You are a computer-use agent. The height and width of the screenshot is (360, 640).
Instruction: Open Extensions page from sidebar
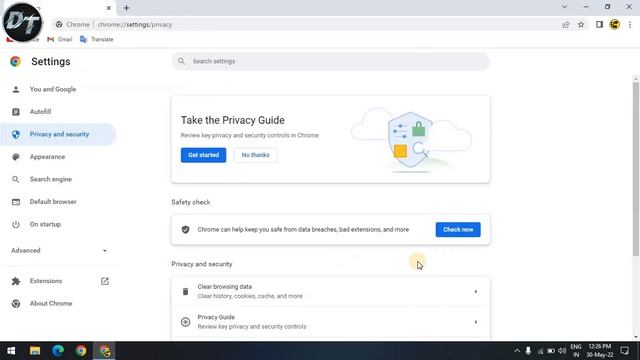click(46, 281)
